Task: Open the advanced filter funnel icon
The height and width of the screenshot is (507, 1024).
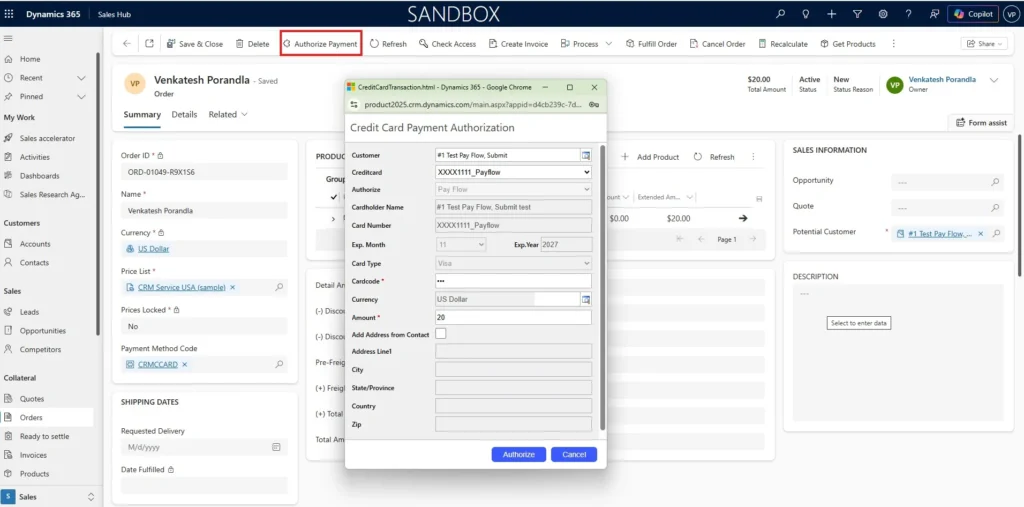Action: point(857,14)
